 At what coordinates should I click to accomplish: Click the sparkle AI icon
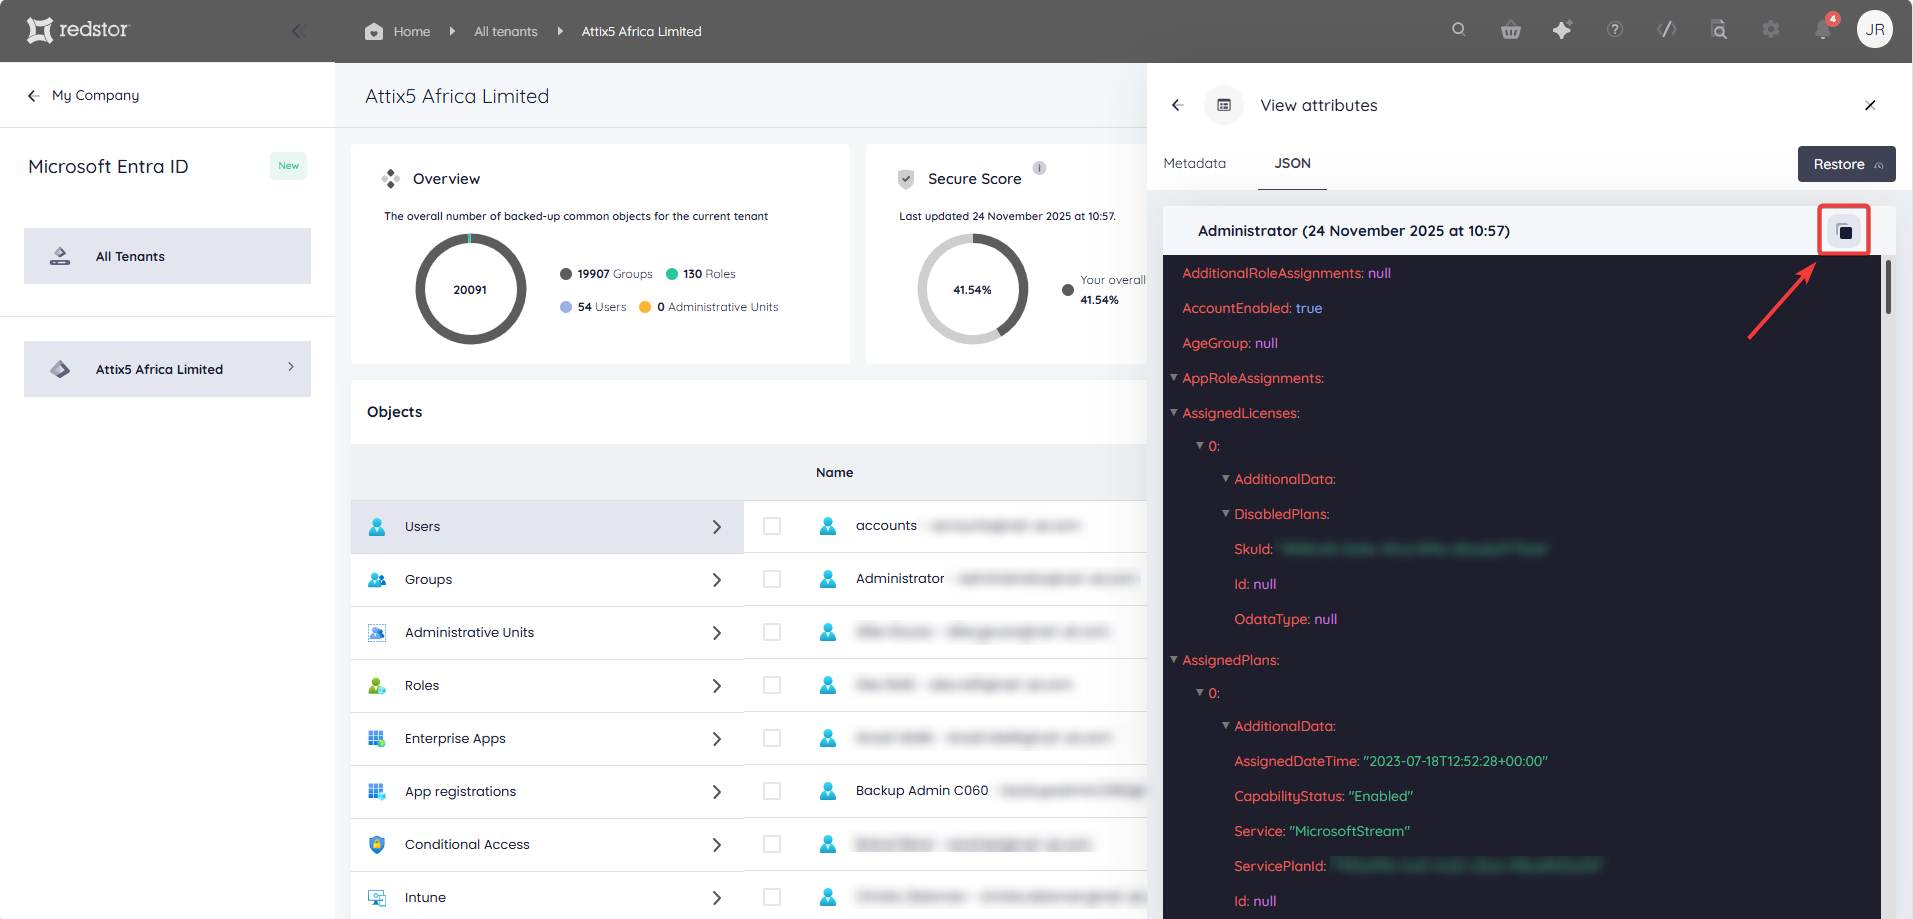click(x=1562, y=30)
